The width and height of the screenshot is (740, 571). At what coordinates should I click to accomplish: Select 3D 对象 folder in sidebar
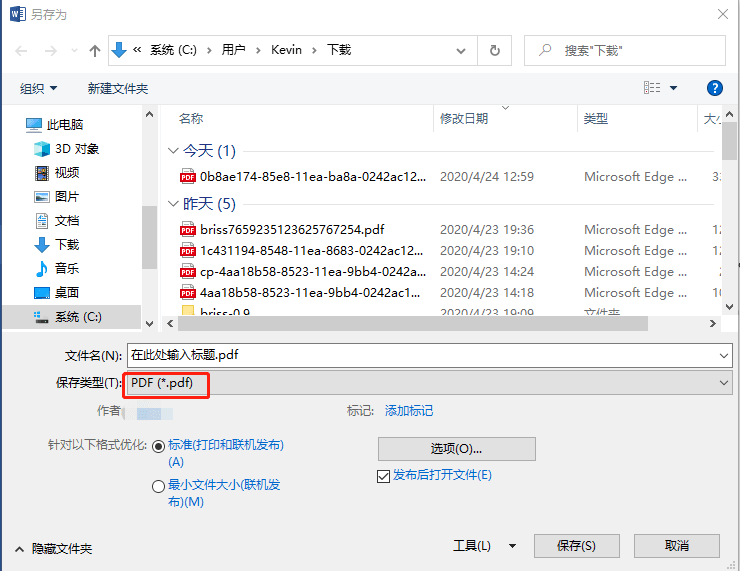click(76, 148)
